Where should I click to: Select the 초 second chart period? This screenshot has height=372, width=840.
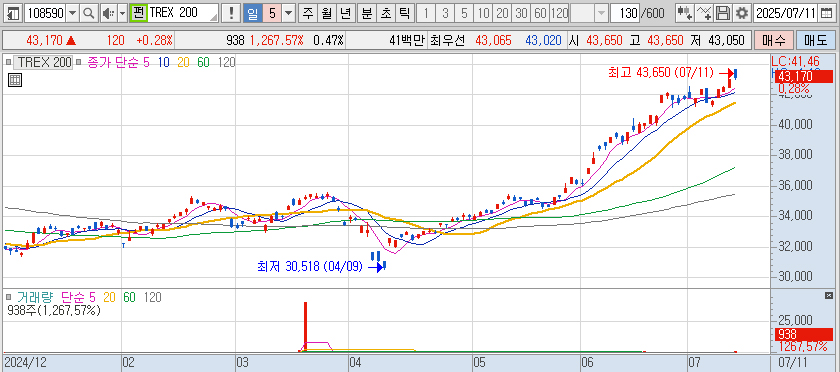(x=385, y=13)
